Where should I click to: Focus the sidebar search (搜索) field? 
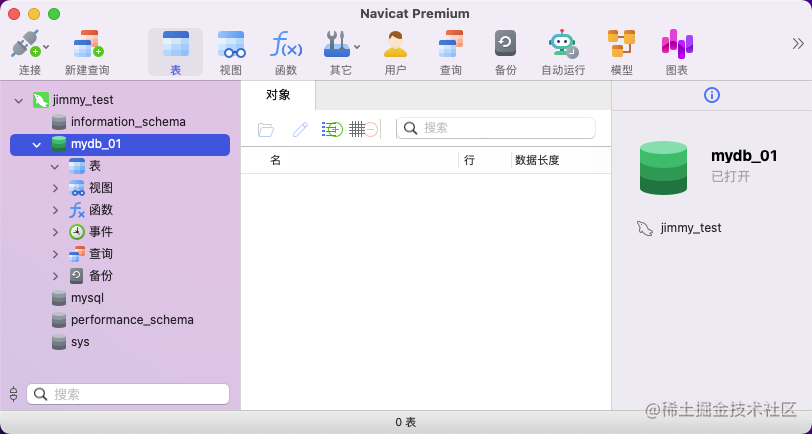pyautogui.click(x=128, y=394)
